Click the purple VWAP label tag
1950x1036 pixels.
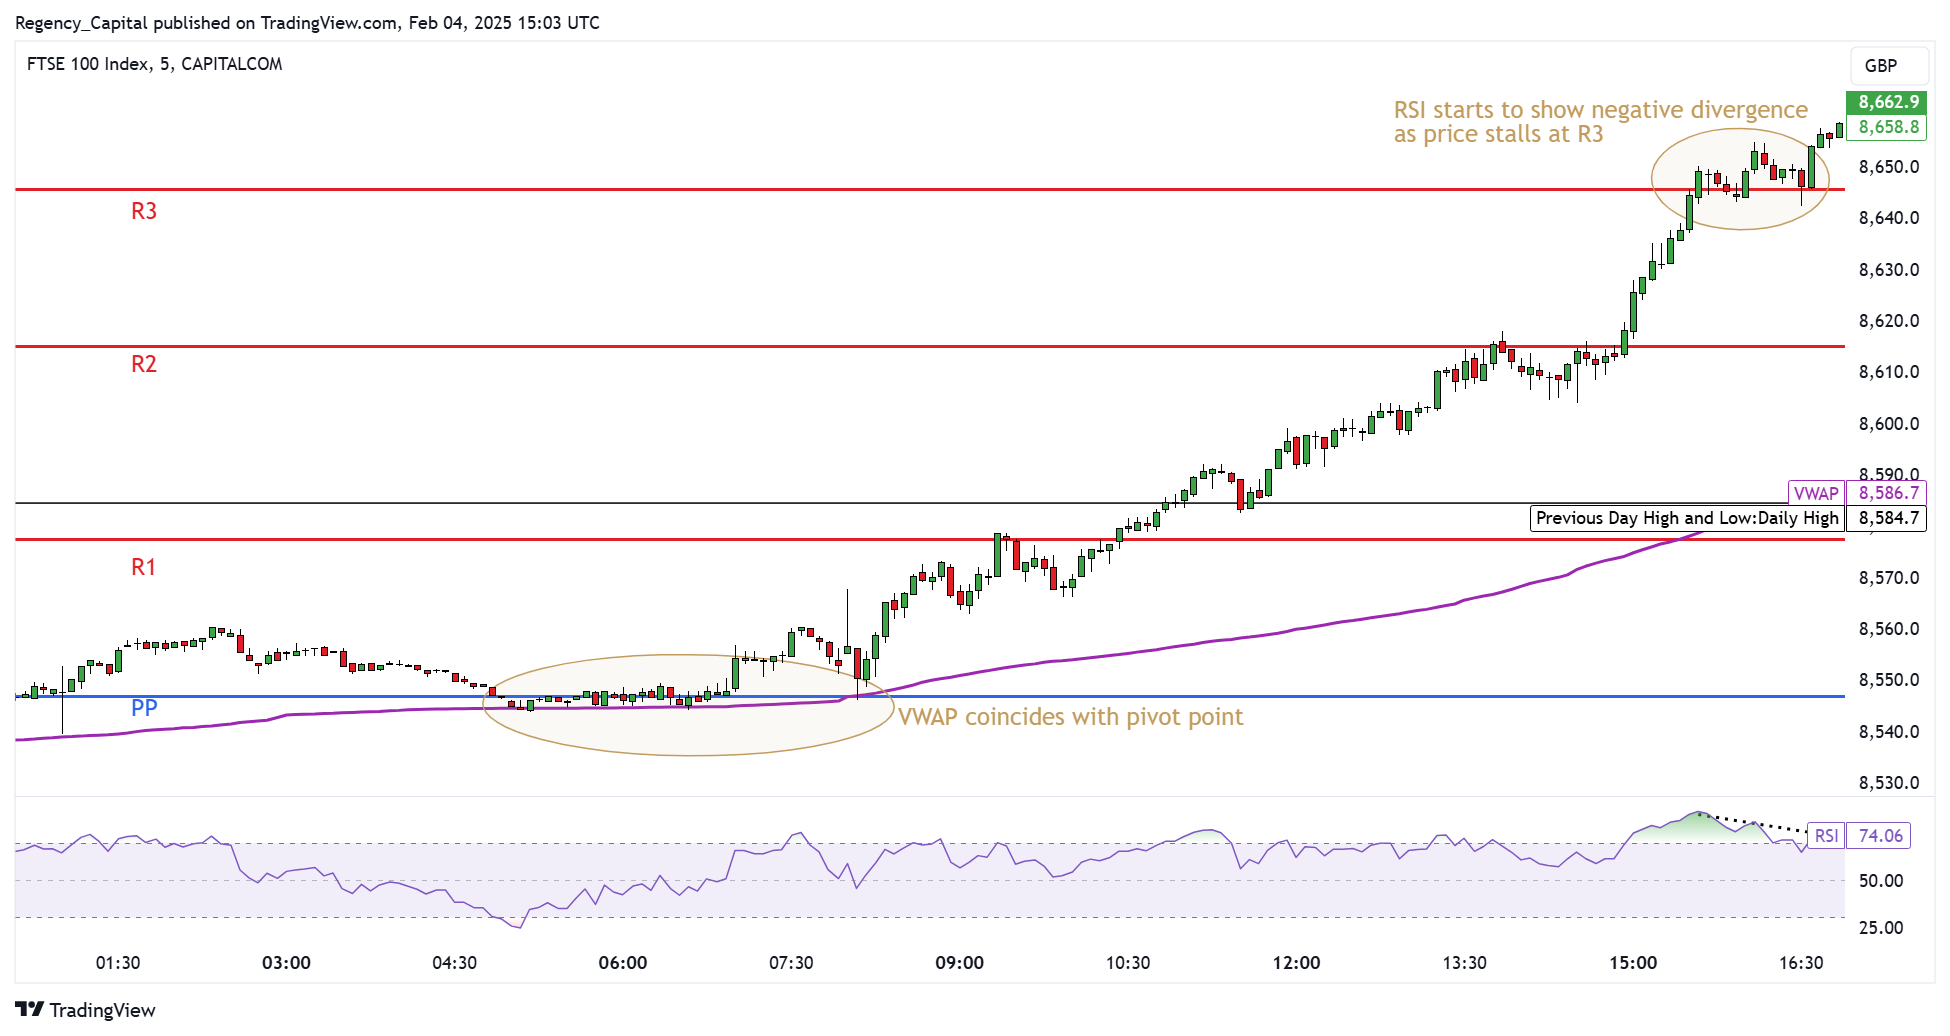pyautogui.click(x=1815, y=493)
